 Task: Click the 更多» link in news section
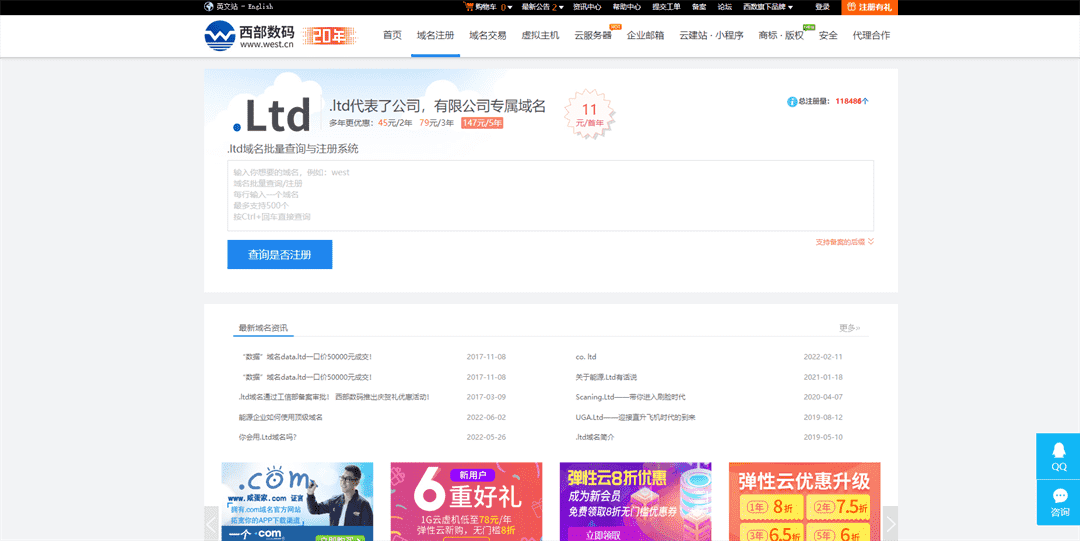click(x=850, y=327)
